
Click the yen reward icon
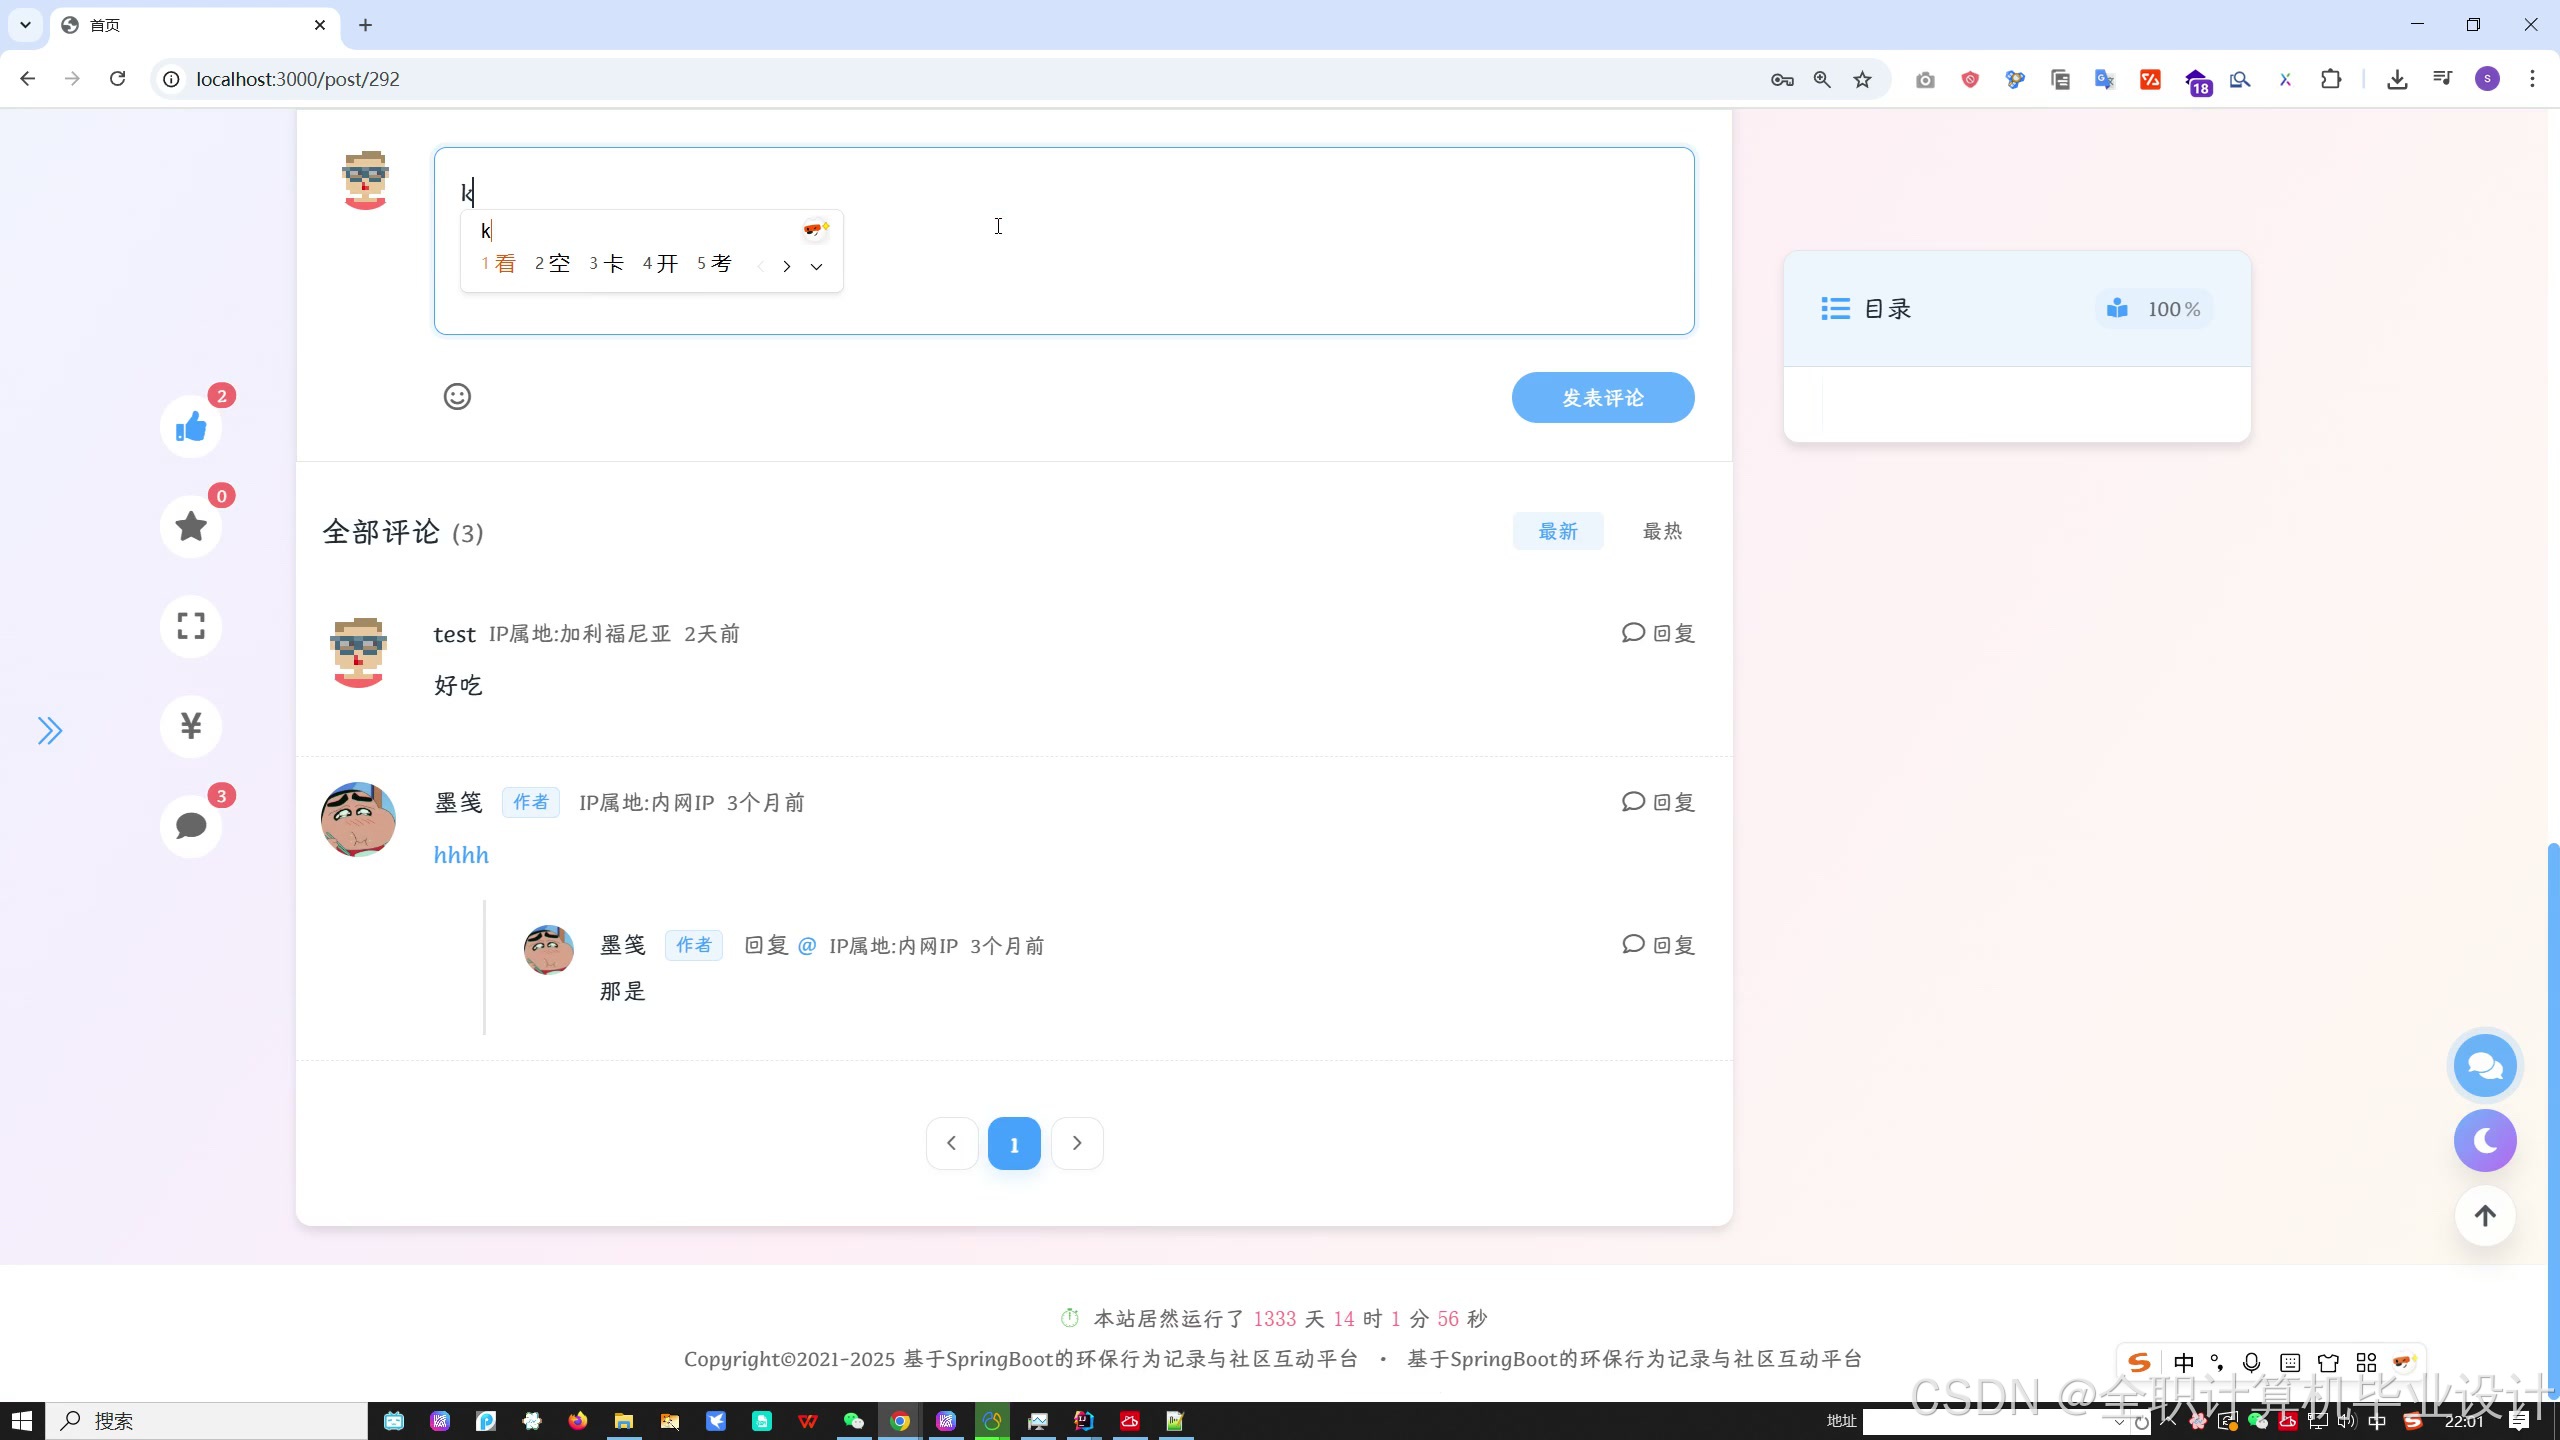[190, 726]
